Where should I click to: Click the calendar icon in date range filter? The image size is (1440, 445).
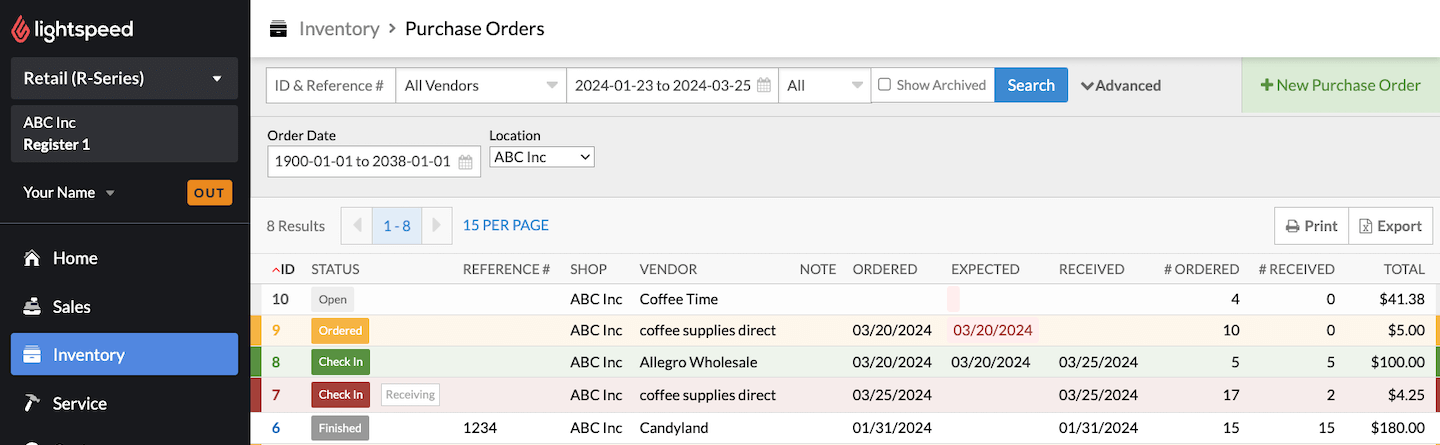pos(764,86)
